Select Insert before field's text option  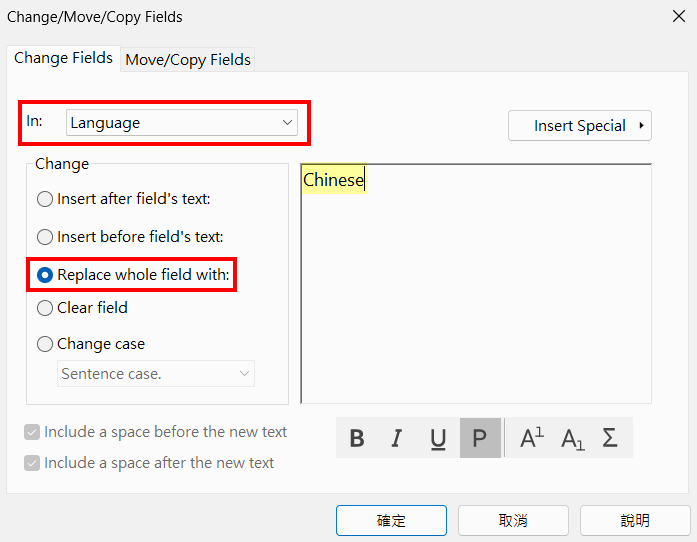point(130,237)
